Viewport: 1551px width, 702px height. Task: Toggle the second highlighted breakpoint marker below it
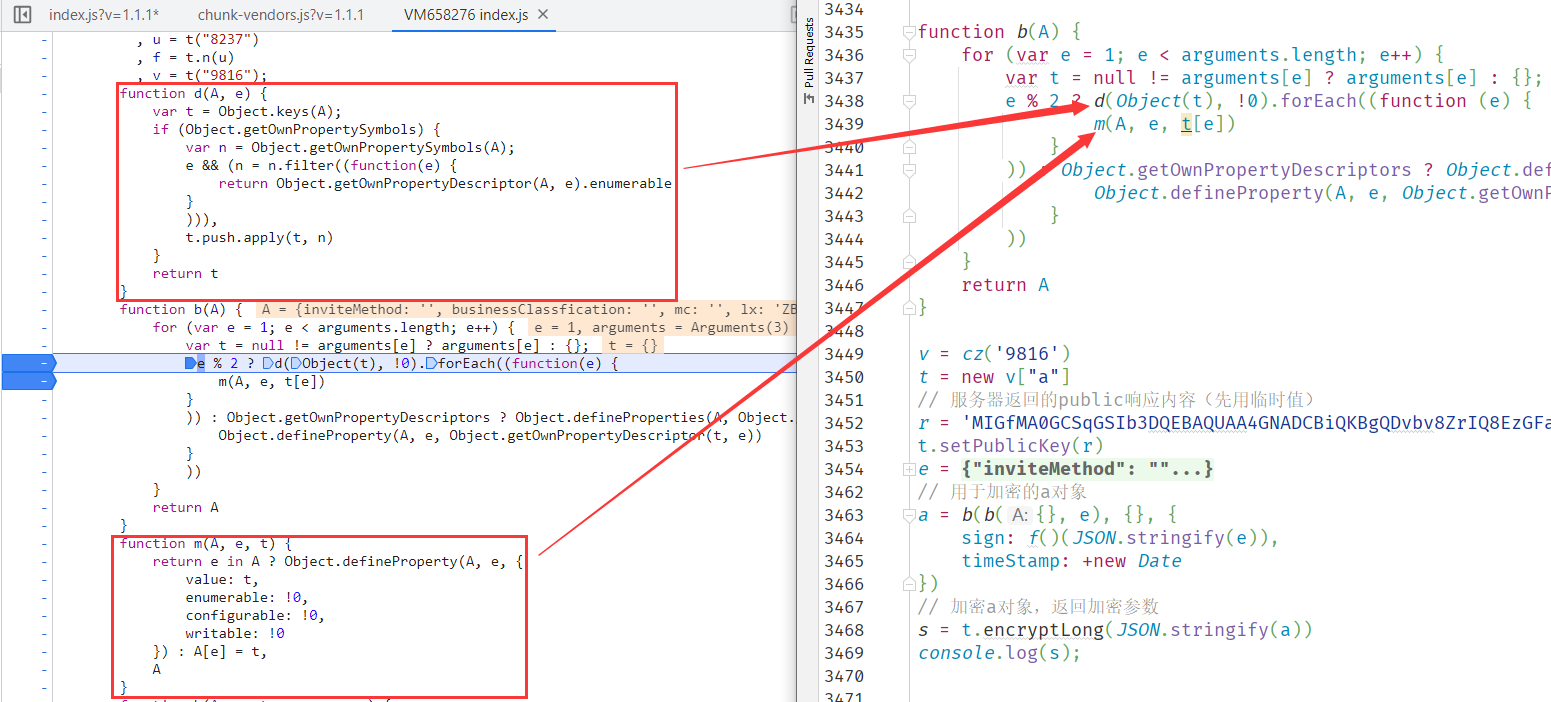click(26, 381)
